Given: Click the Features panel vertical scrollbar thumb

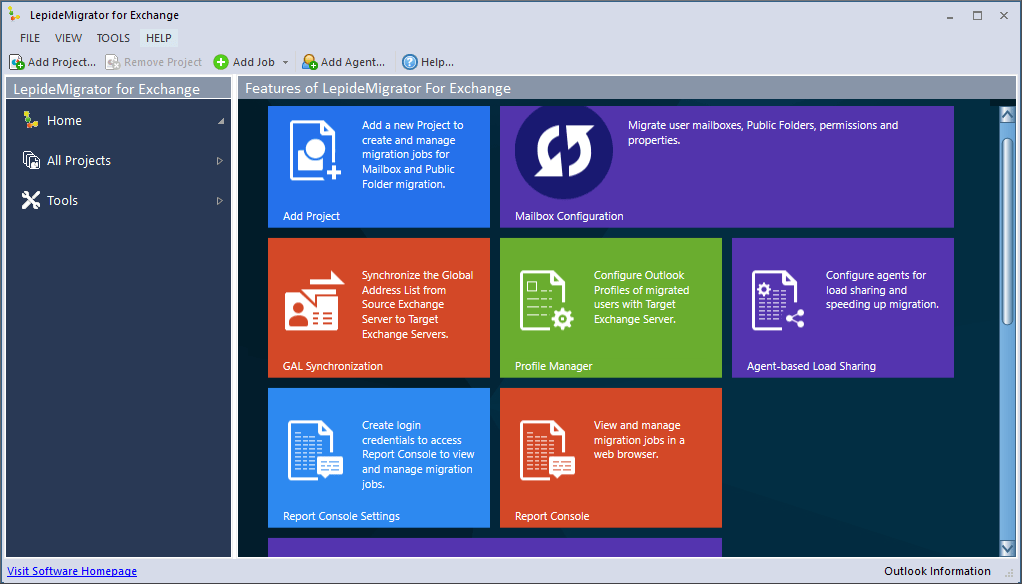Looking at the screenshot, I should 1007,230.
